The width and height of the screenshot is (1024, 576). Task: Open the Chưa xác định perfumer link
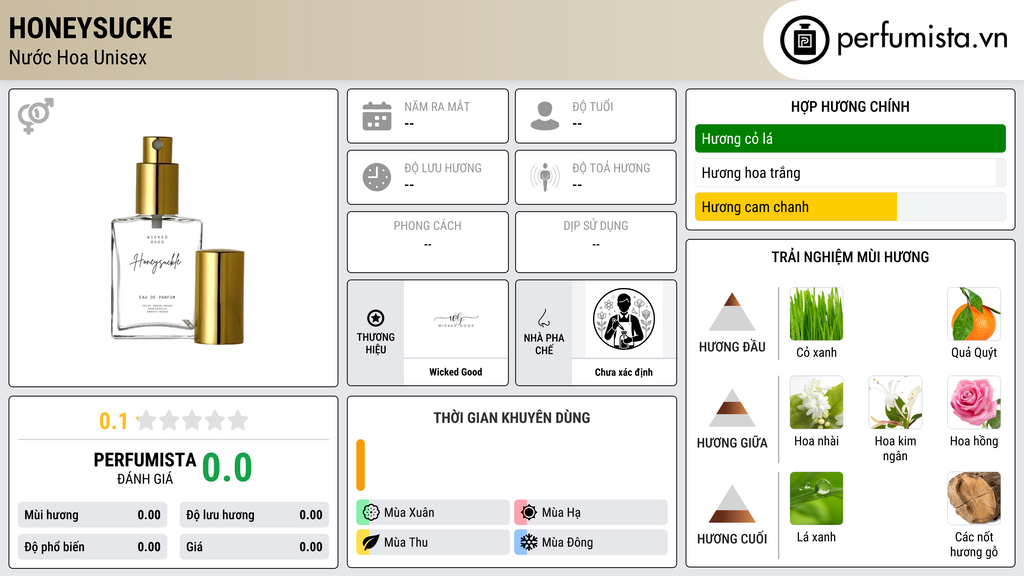click(624, 372)
